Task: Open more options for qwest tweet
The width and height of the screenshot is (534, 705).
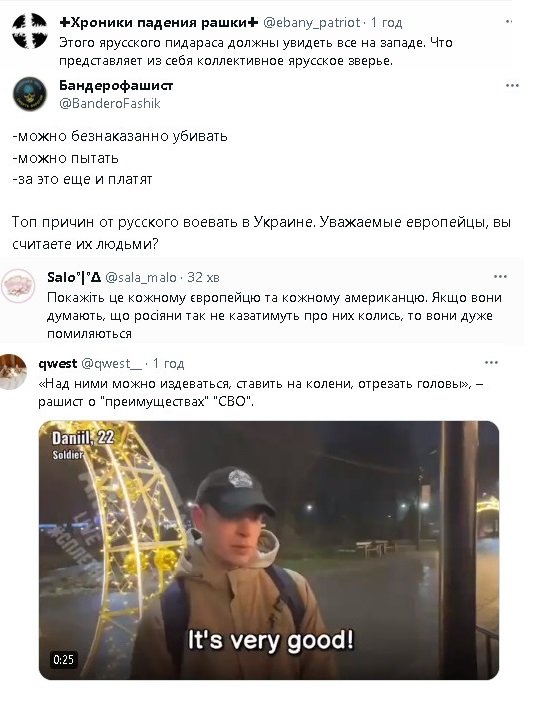Action: [491, 362]
